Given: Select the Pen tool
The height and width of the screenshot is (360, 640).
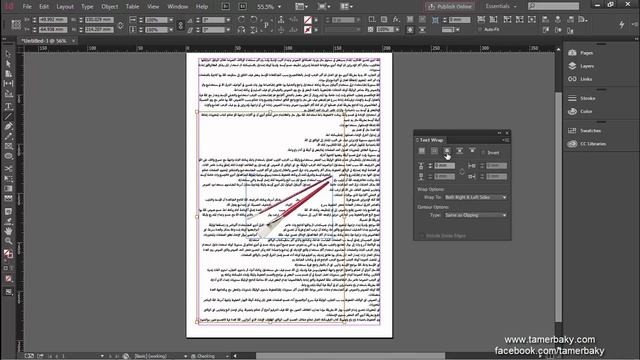Looking at the screenshot, I should pos(8,127).
